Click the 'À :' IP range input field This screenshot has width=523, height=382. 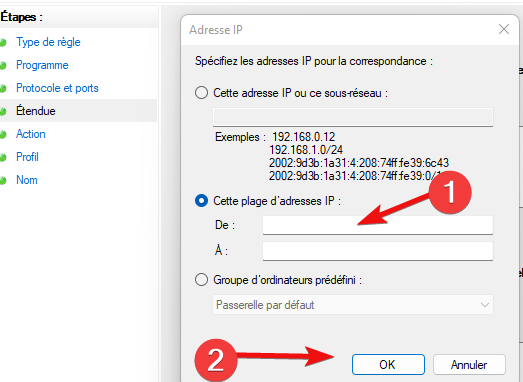[x=378, y=251]
